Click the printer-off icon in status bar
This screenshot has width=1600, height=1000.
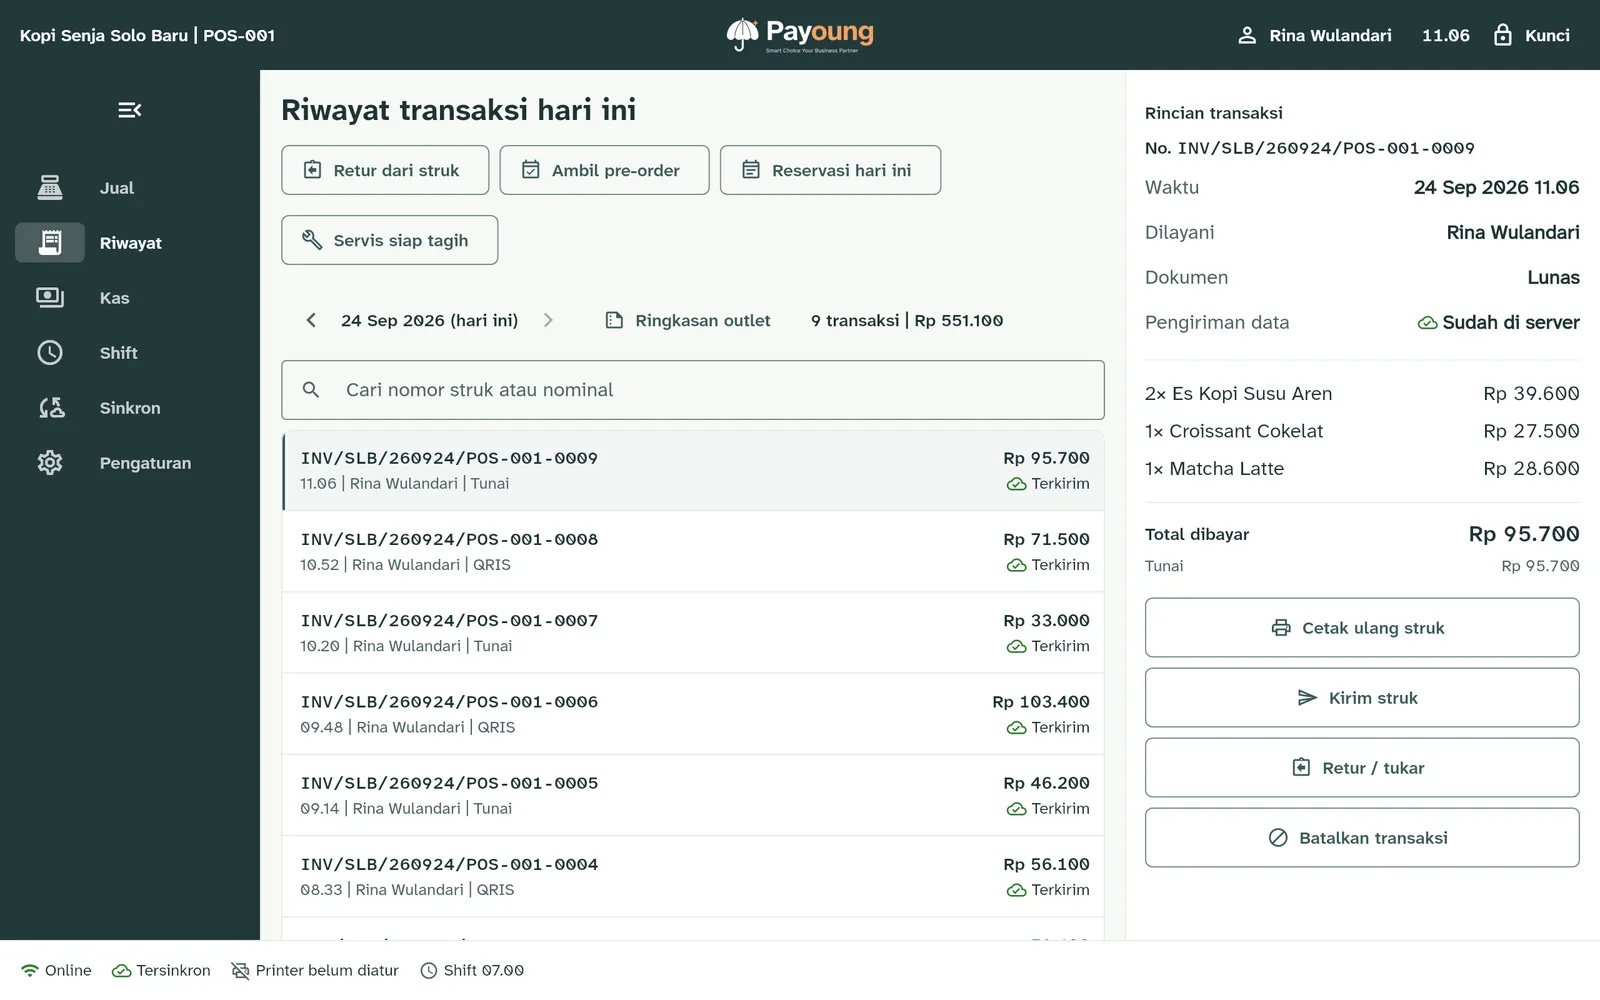[240, 970]
